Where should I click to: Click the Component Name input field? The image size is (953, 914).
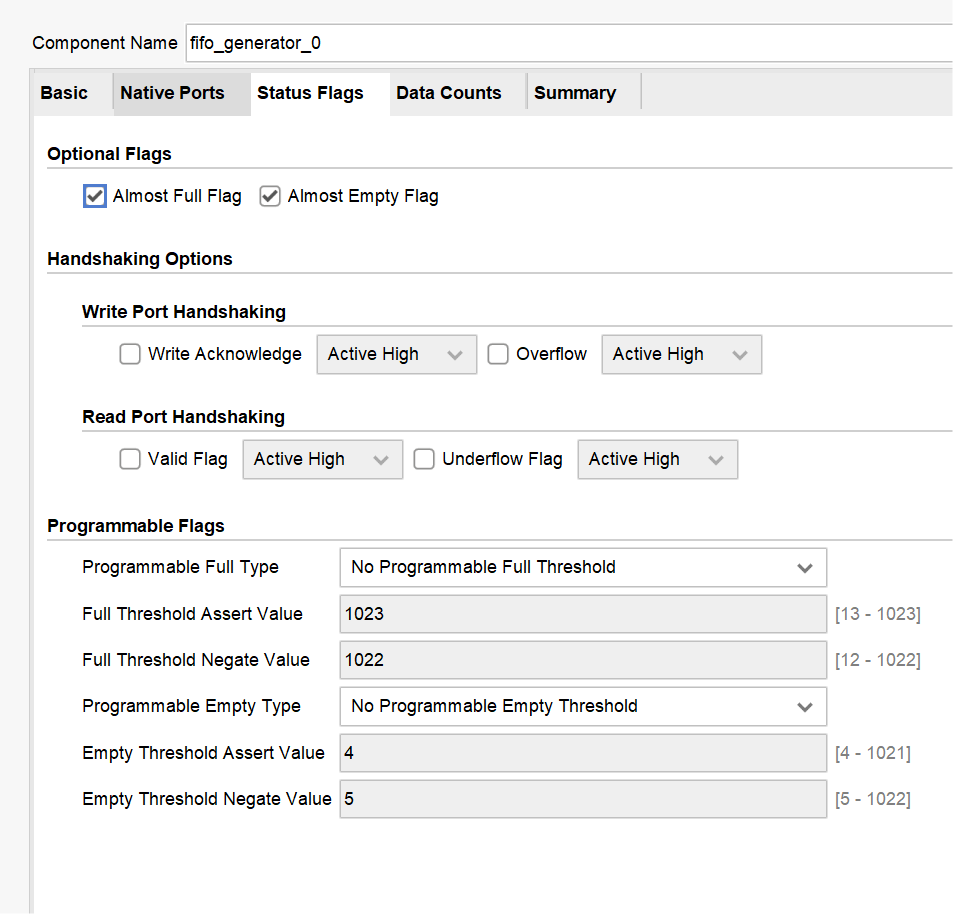569,43
